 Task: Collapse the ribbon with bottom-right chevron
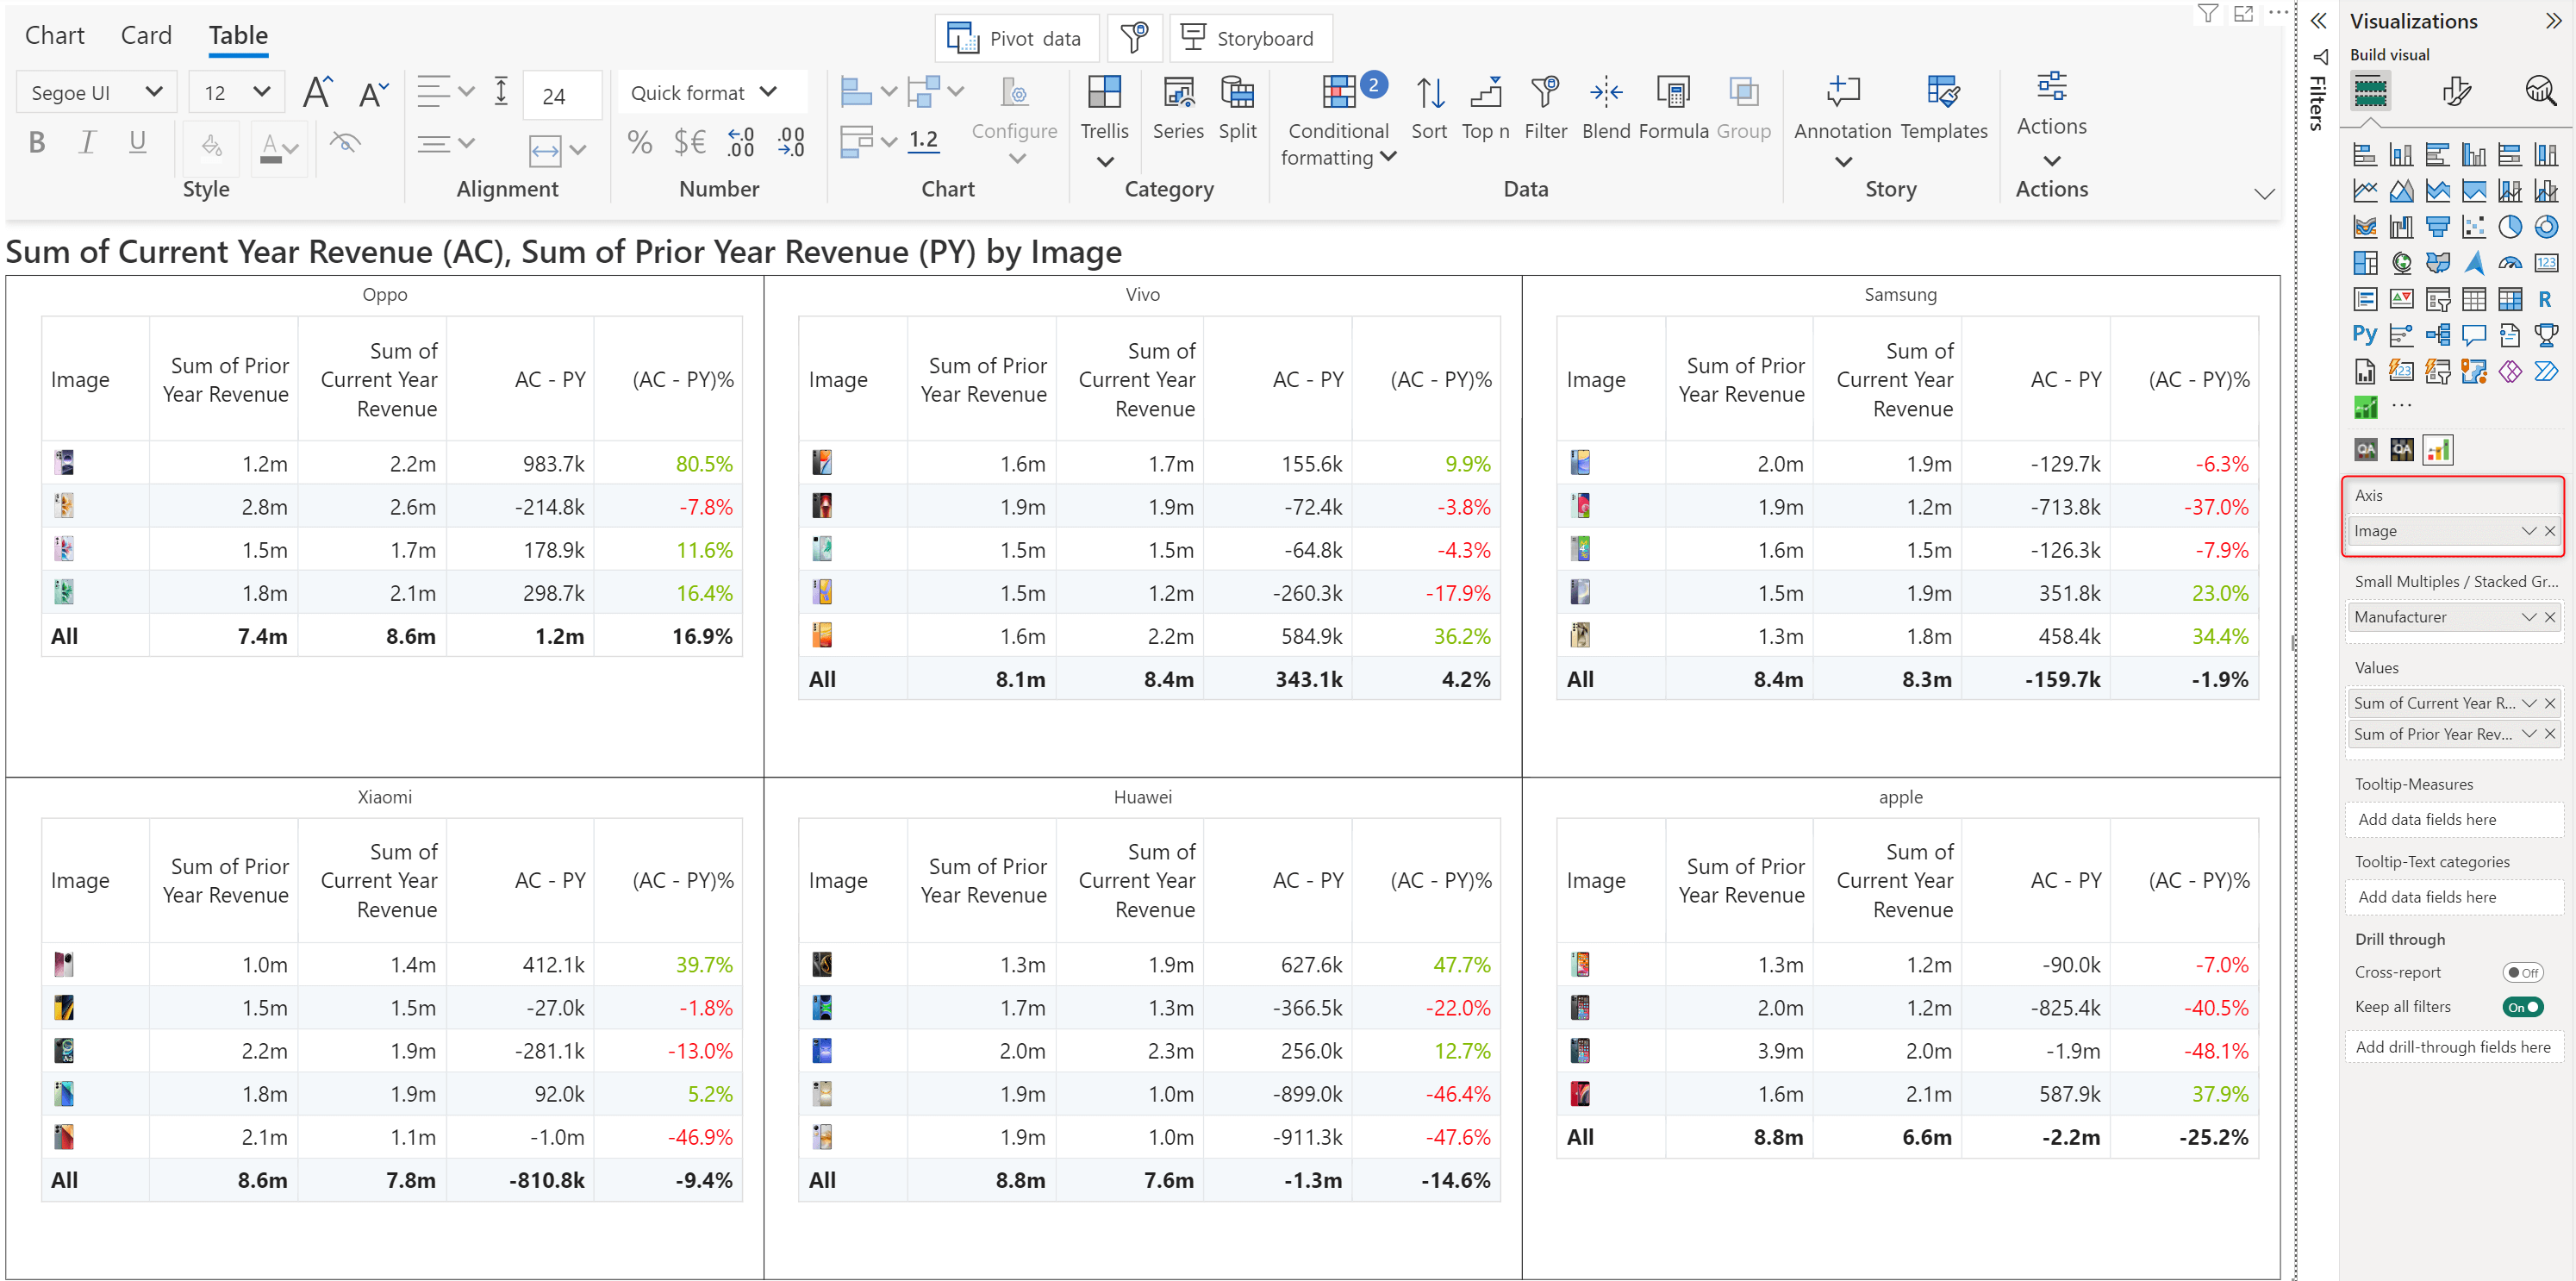pos(2264,194)
